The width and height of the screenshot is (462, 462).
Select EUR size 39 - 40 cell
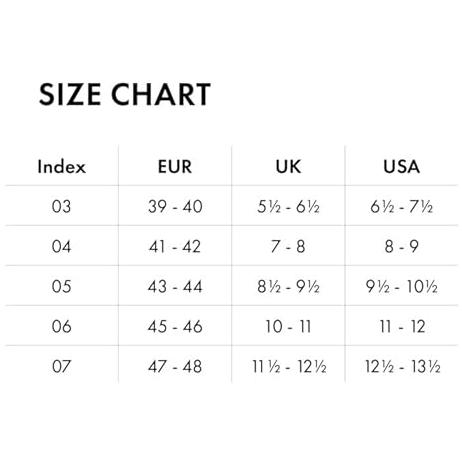tap(175, 206)
